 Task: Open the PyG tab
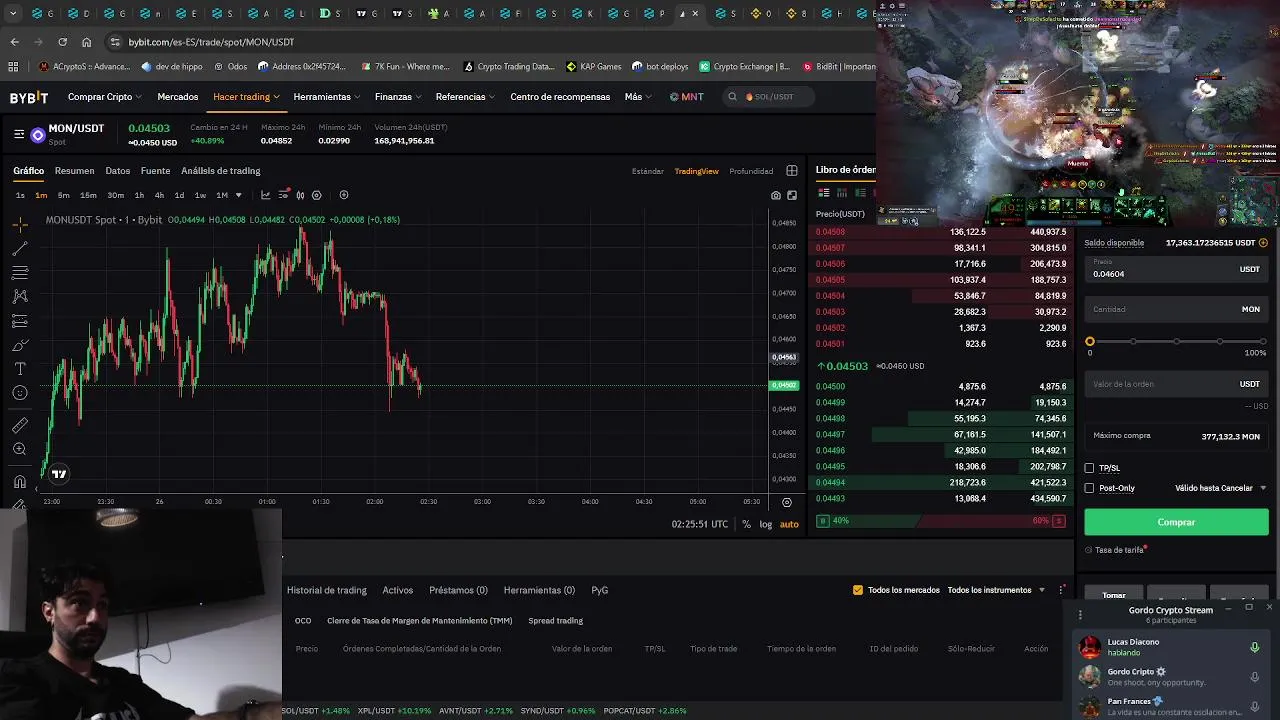pyautogui.click(x=600, y=590)
